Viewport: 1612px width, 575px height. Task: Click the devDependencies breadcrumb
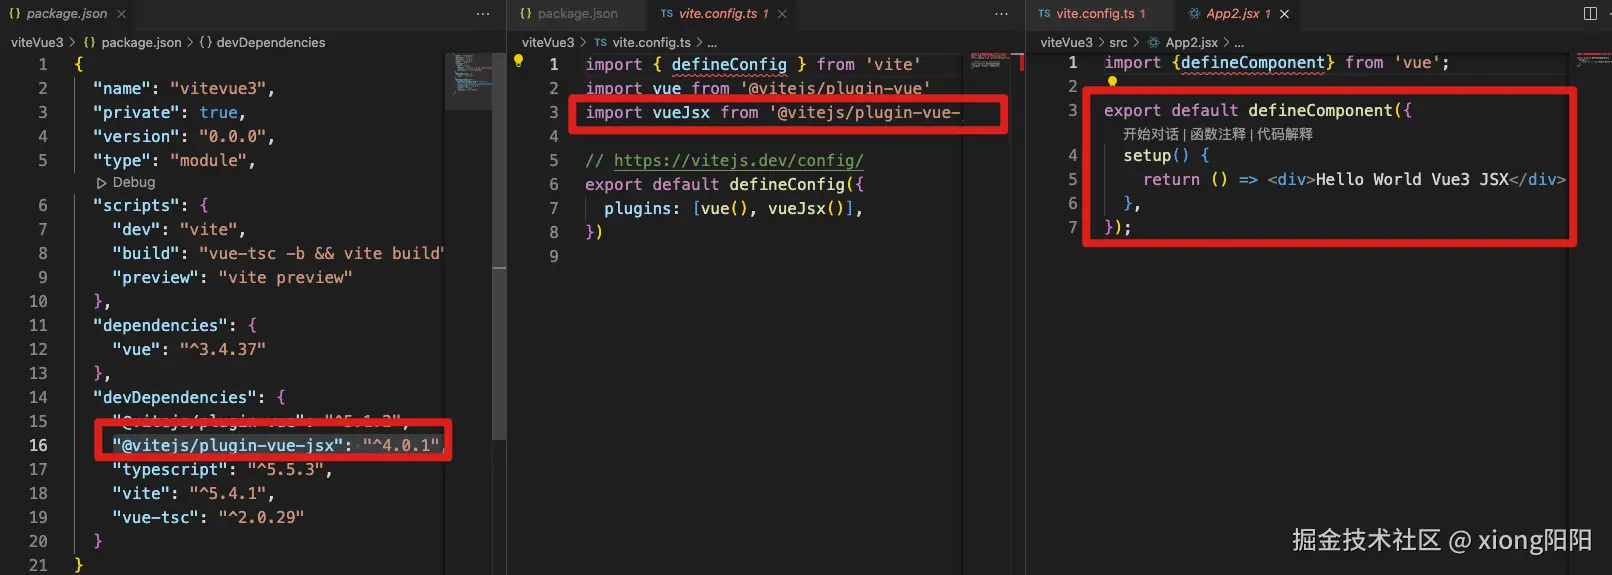pos(270,42)
